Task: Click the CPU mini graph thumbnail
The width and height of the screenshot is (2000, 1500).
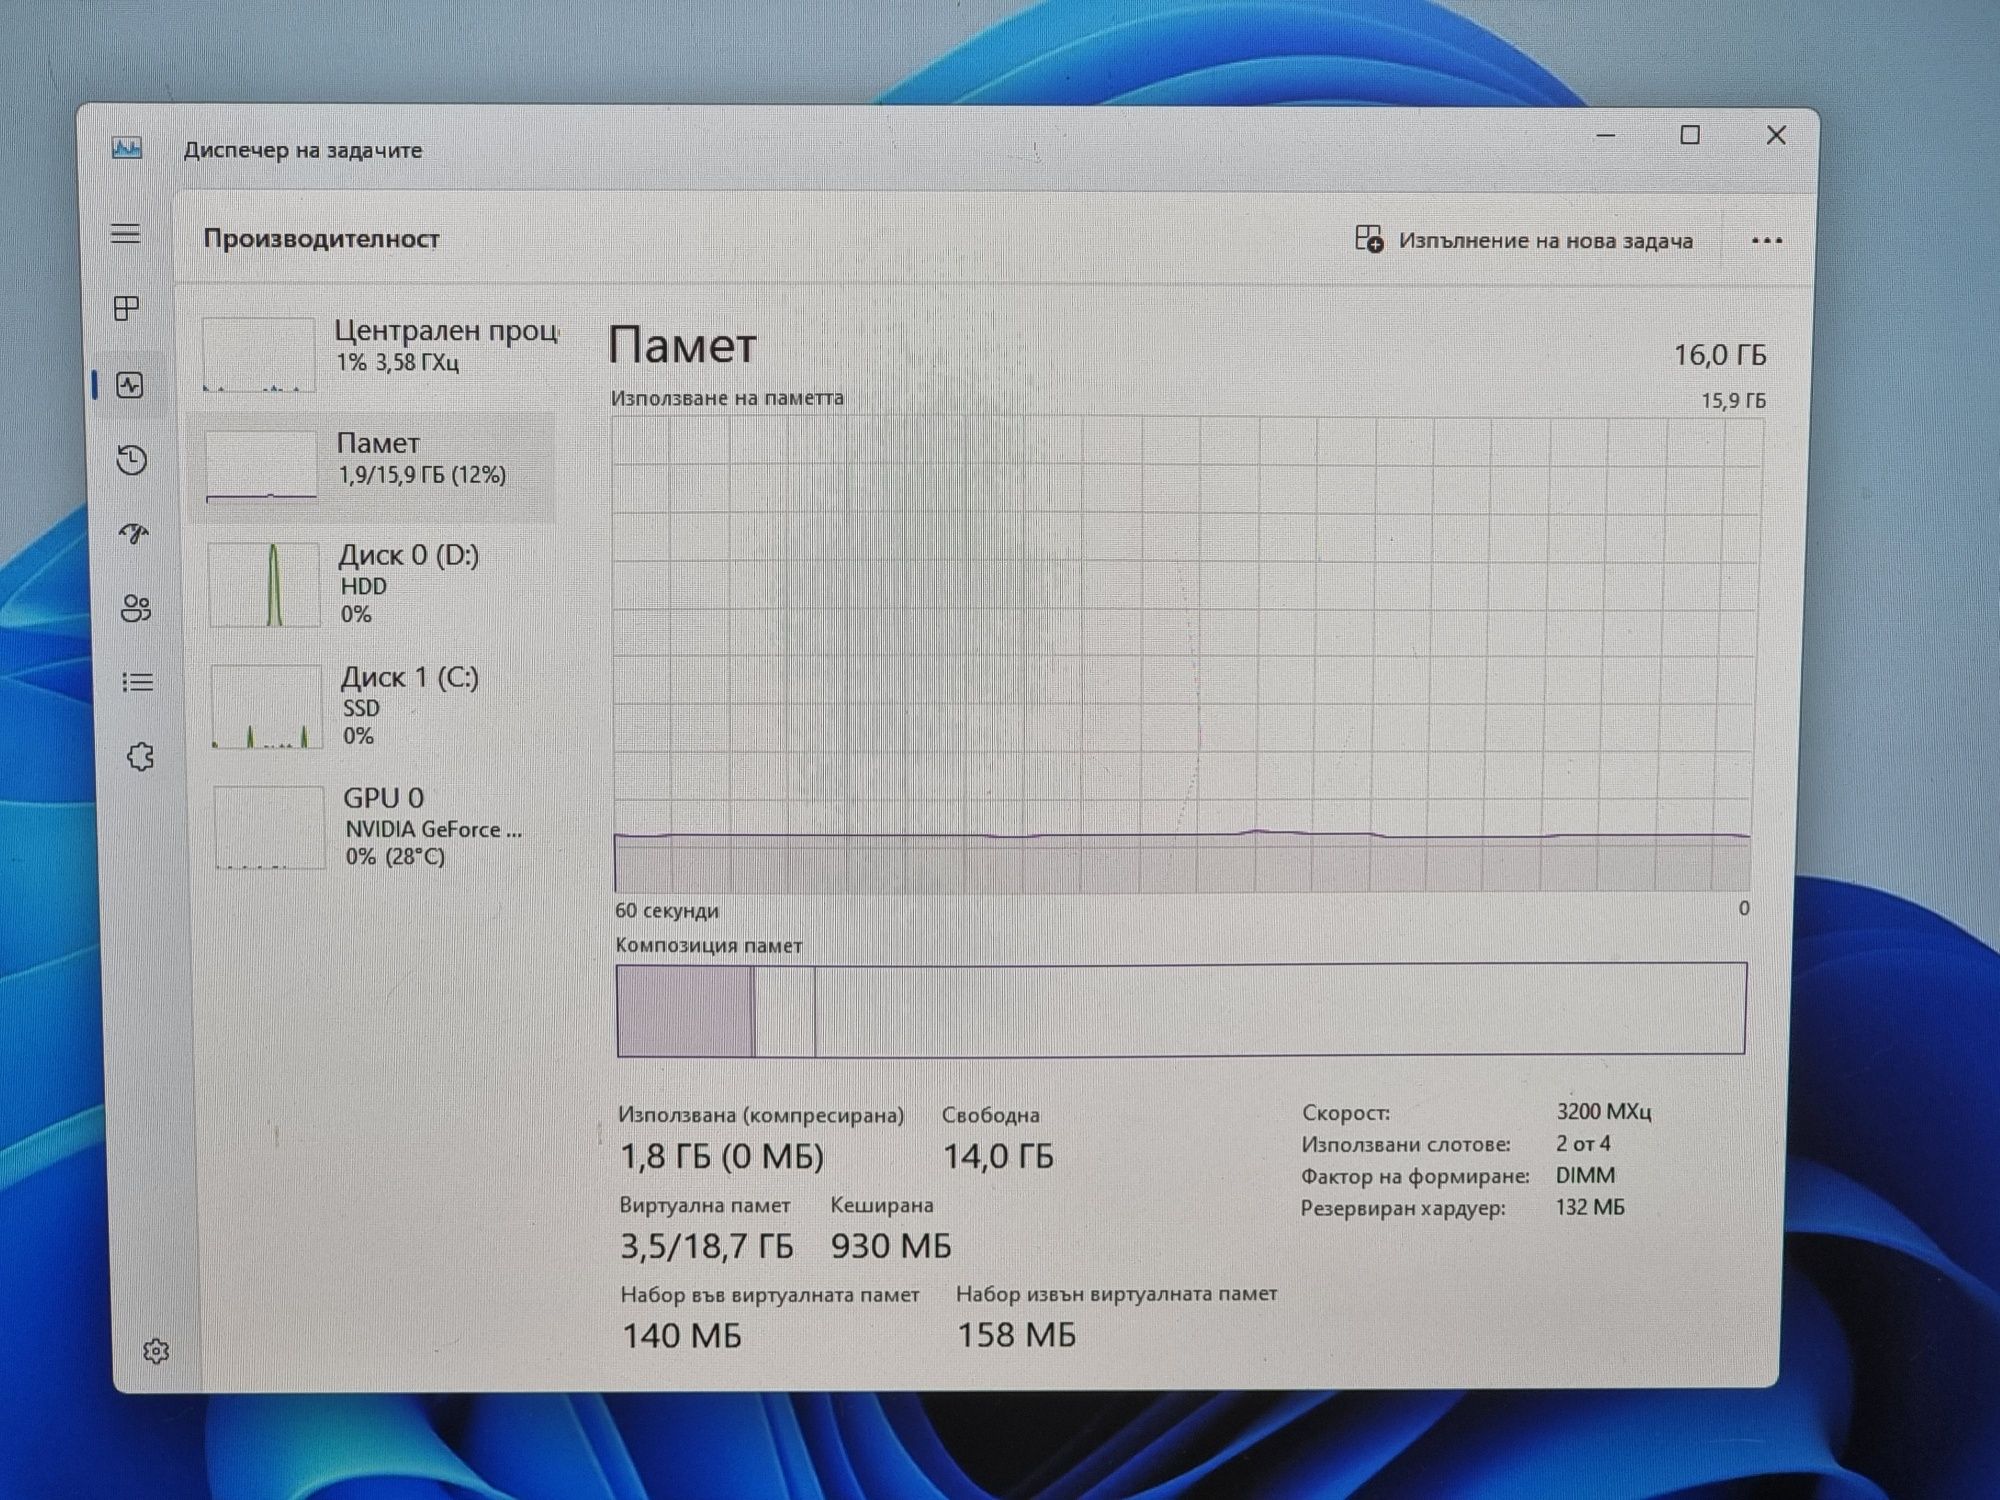Action: (x=259, y=355)
